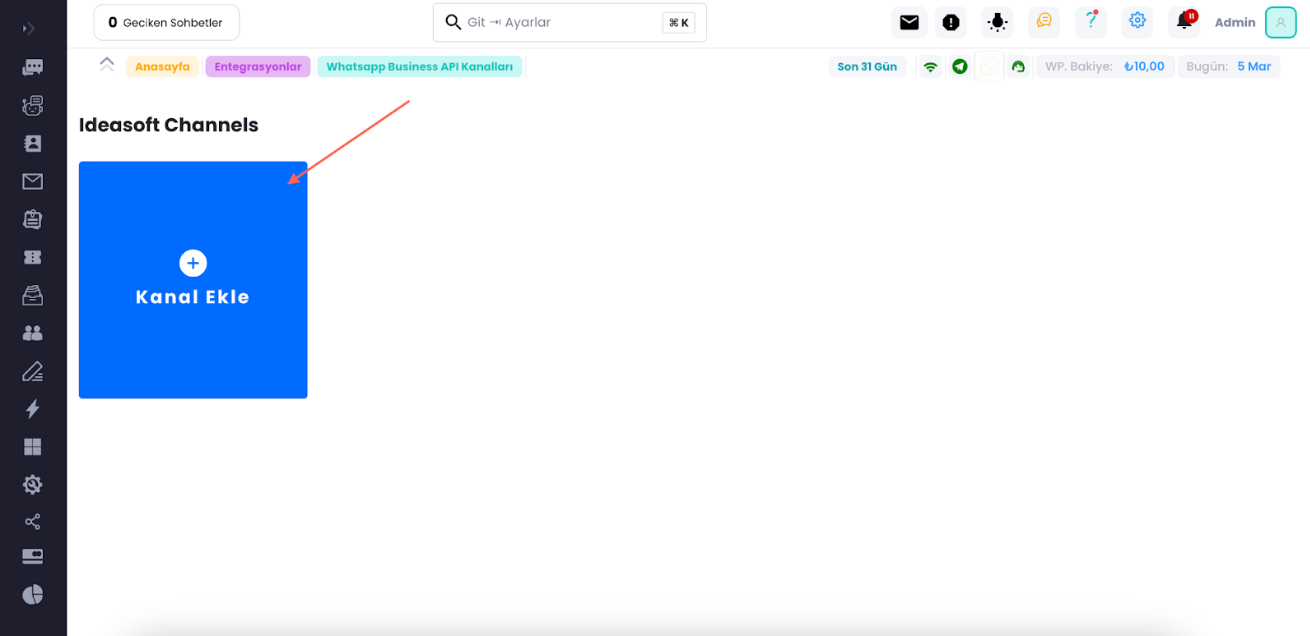Toggle the light bulb theme icon
Image resolution: width=1310 pixels, height=636 pixels.
click(x=997, y=22)
